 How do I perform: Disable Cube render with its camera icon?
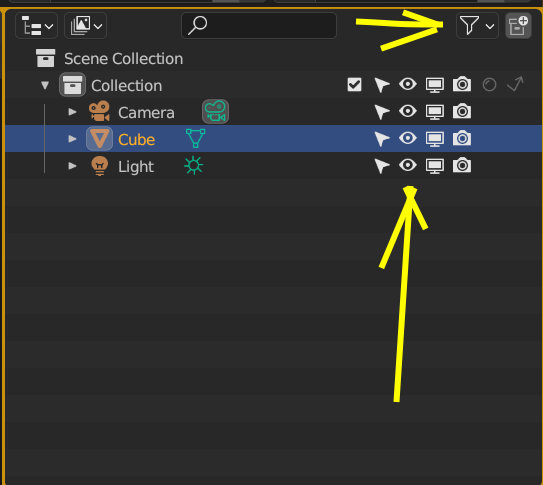462,138
